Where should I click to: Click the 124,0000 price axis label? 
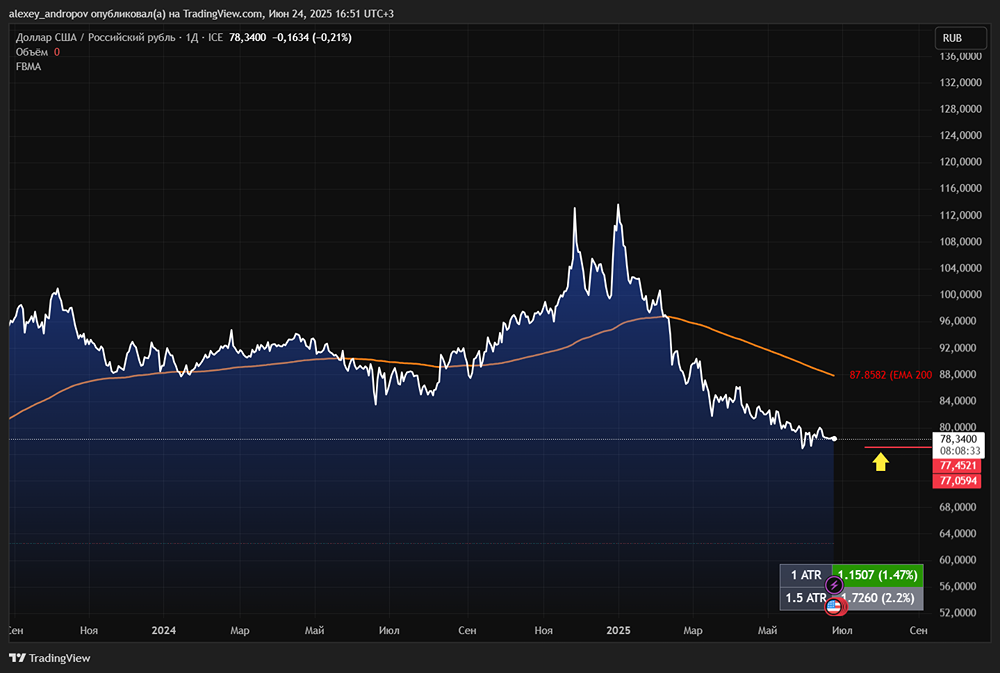pos(960,135)
